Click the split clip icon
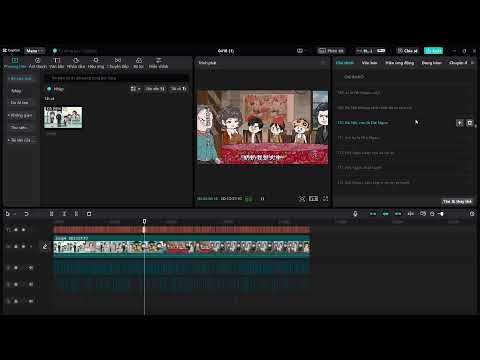The width and height of the screenshot is (480, 360). 51,214
